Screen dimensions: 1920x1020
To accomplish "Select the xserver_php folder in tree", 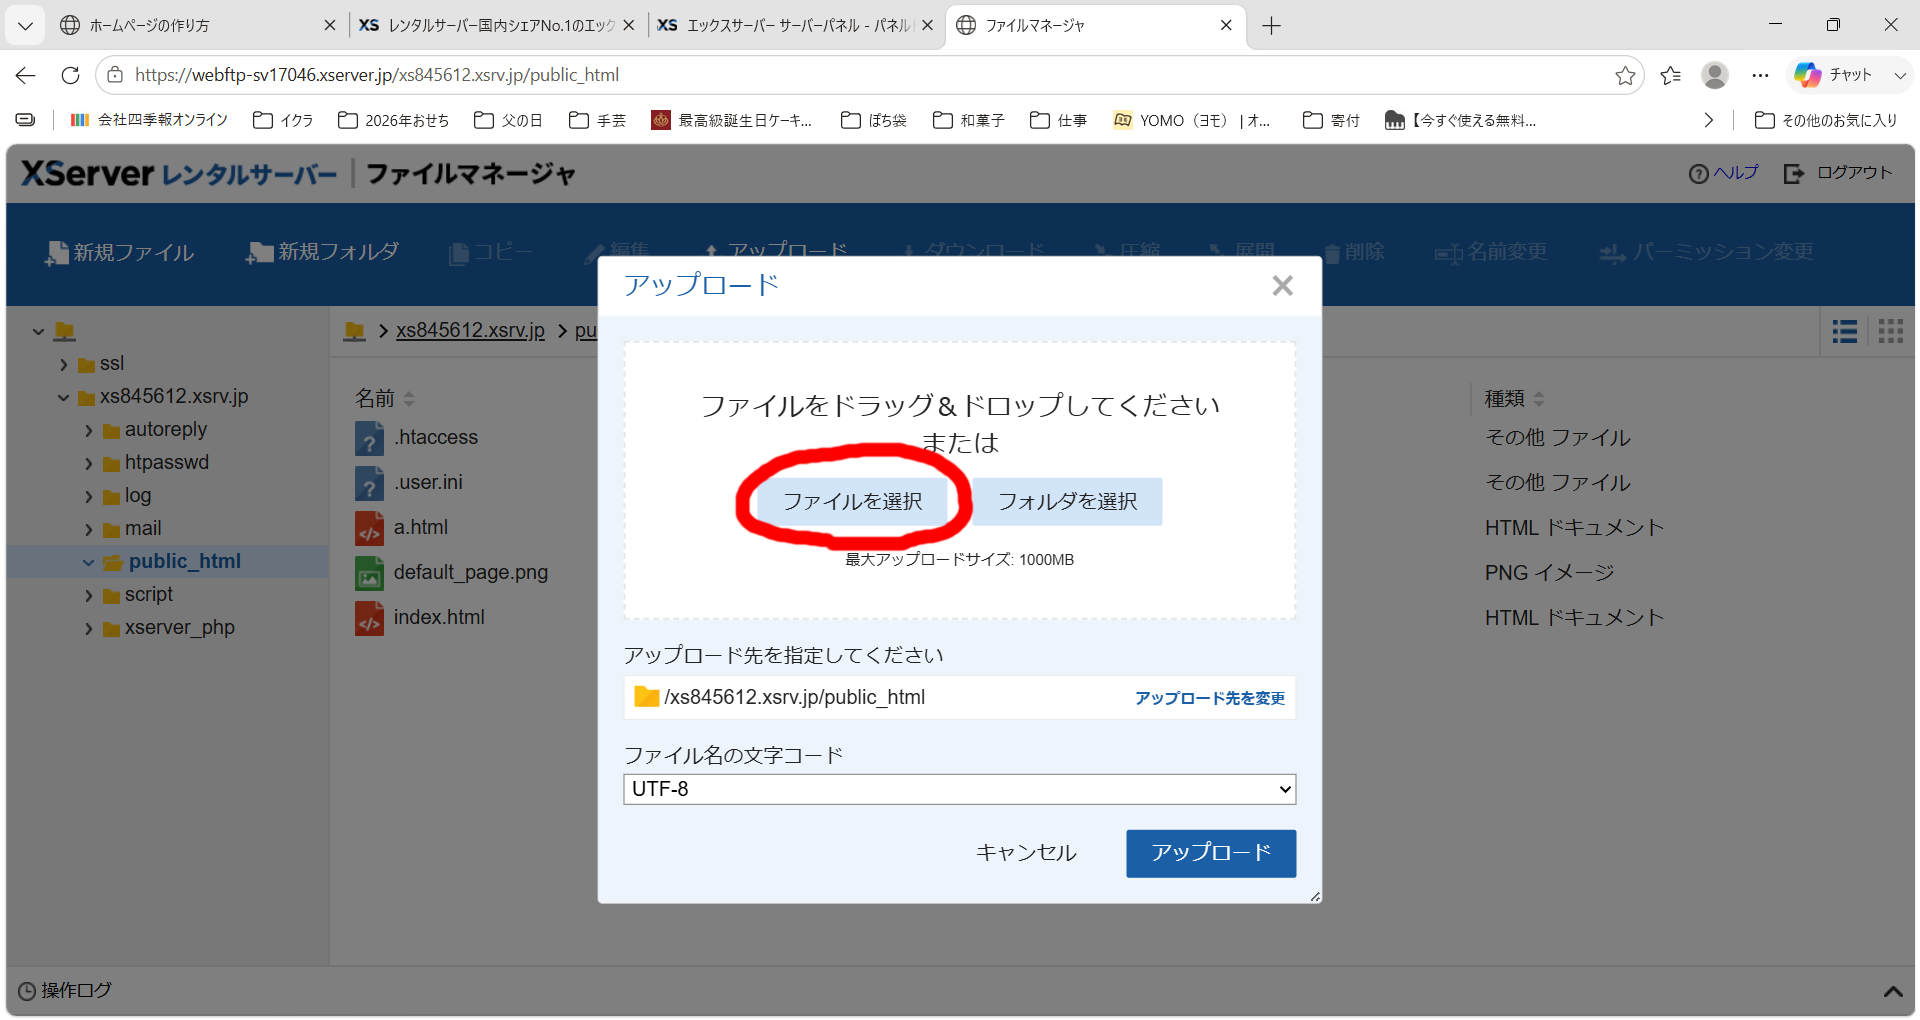I will pos(179,628).
